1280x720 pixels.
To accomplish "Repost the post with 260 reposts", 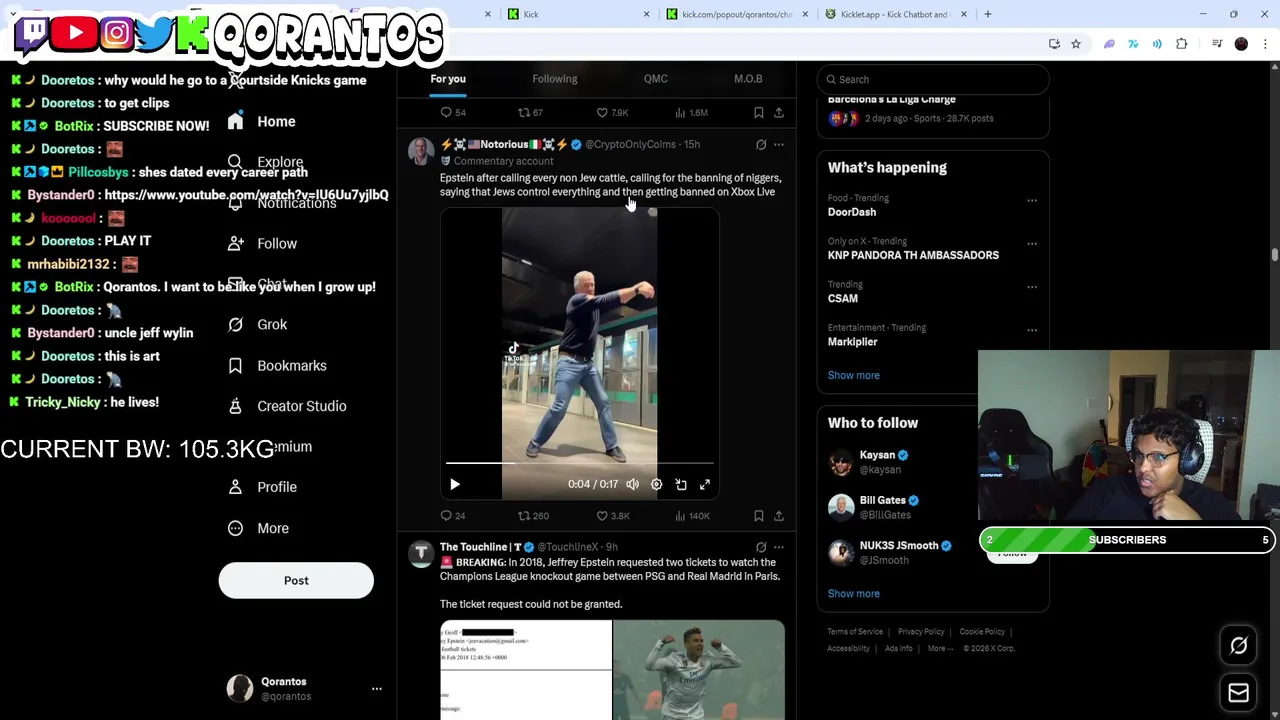I will tap(533, 516).
